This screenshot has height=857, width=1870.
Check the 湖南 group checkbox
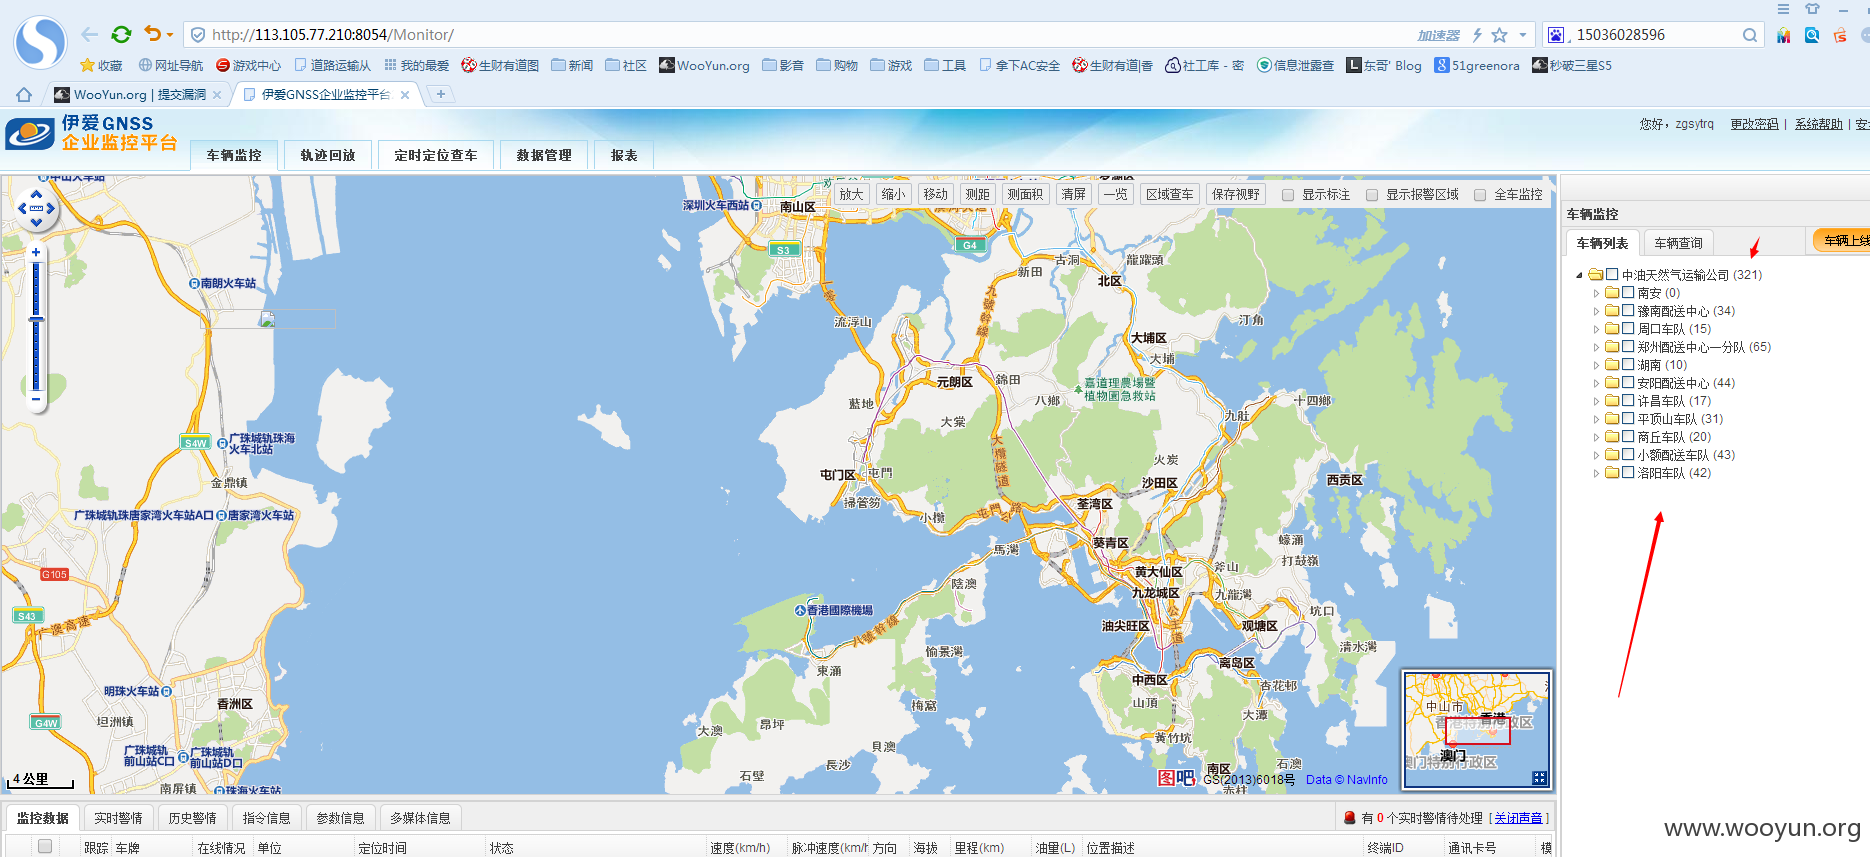[1628, 365]
